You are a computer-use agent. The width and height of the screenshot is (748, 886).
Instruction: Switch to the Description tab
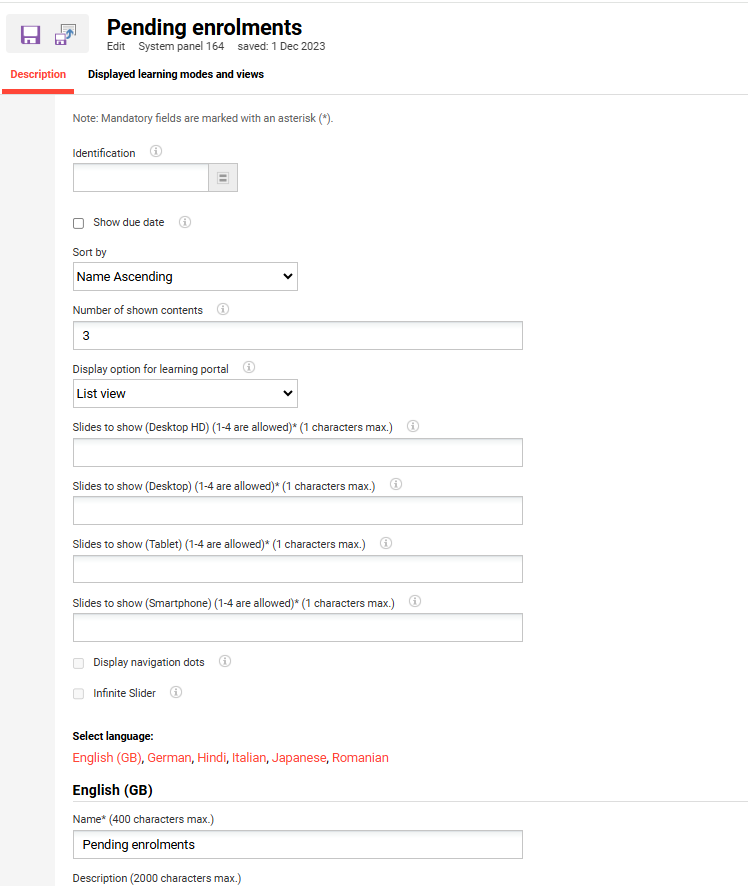click(x=38, y=75)
